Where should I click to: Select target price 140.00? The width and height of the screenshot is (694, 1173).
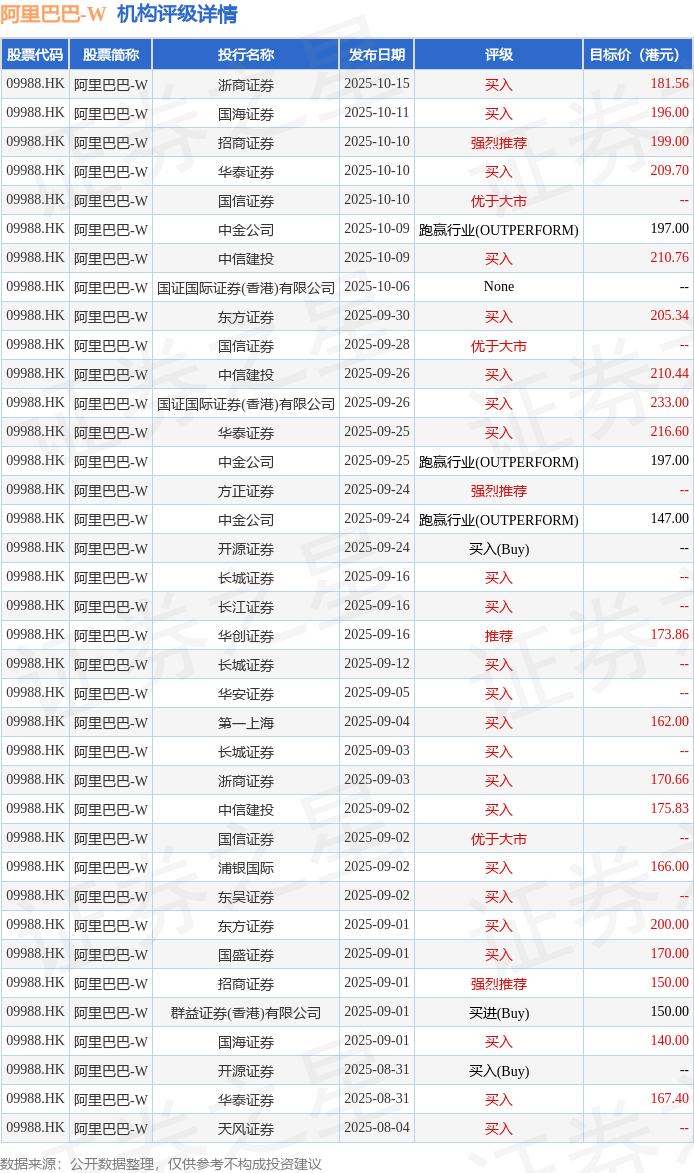(x=669, y=1041)
